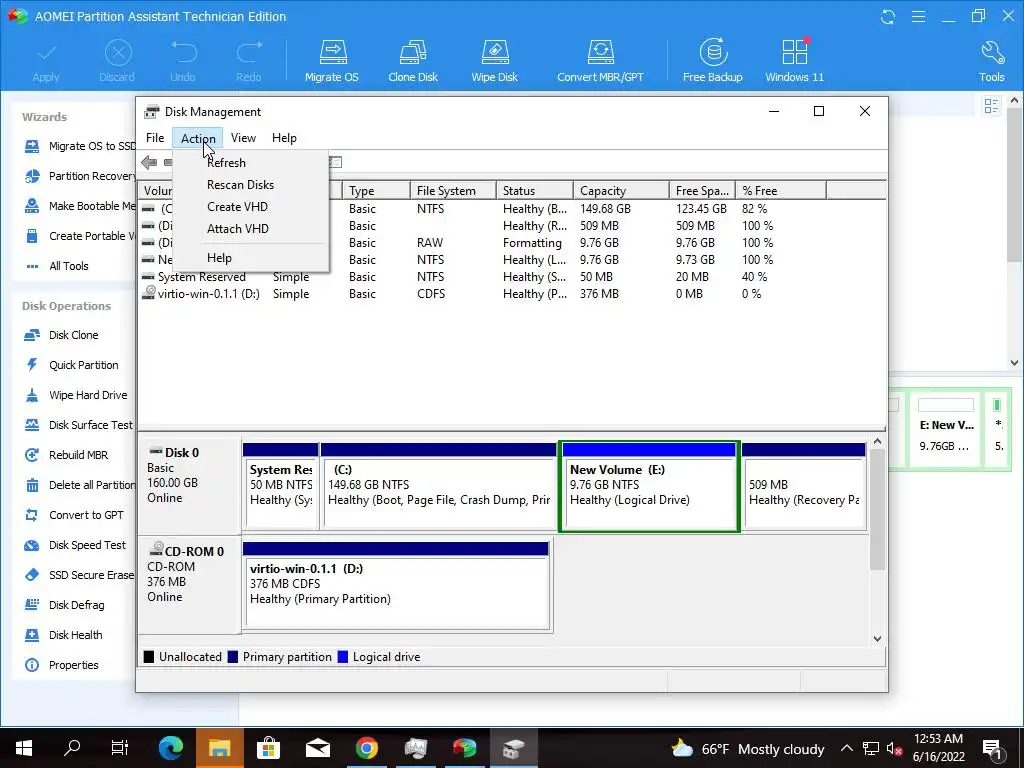This screenshot has width=1024, height=768.
Task: Toggle the AOMEI view mode icon
Action: pyautogui.click(x=991, y=105)
